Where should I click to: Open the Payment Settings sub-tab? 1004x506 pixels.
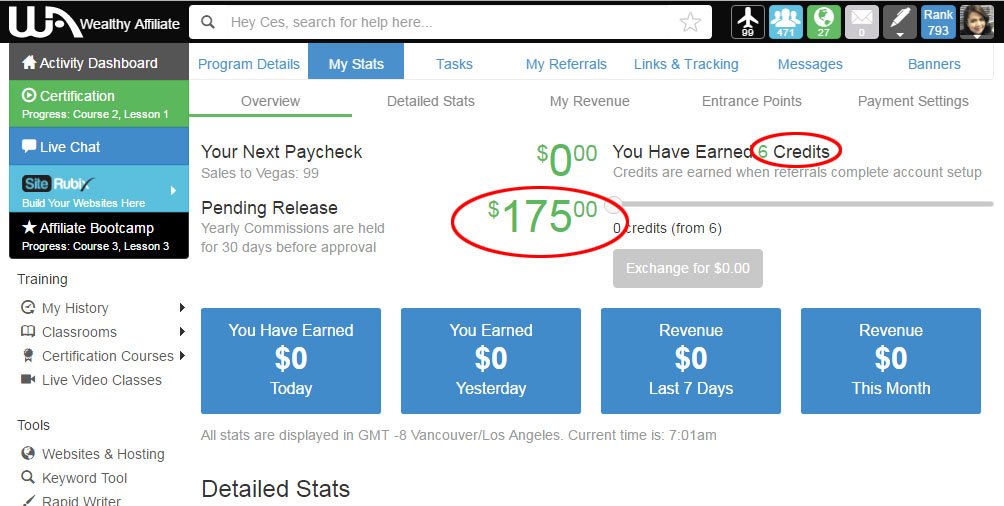[913, 101]
